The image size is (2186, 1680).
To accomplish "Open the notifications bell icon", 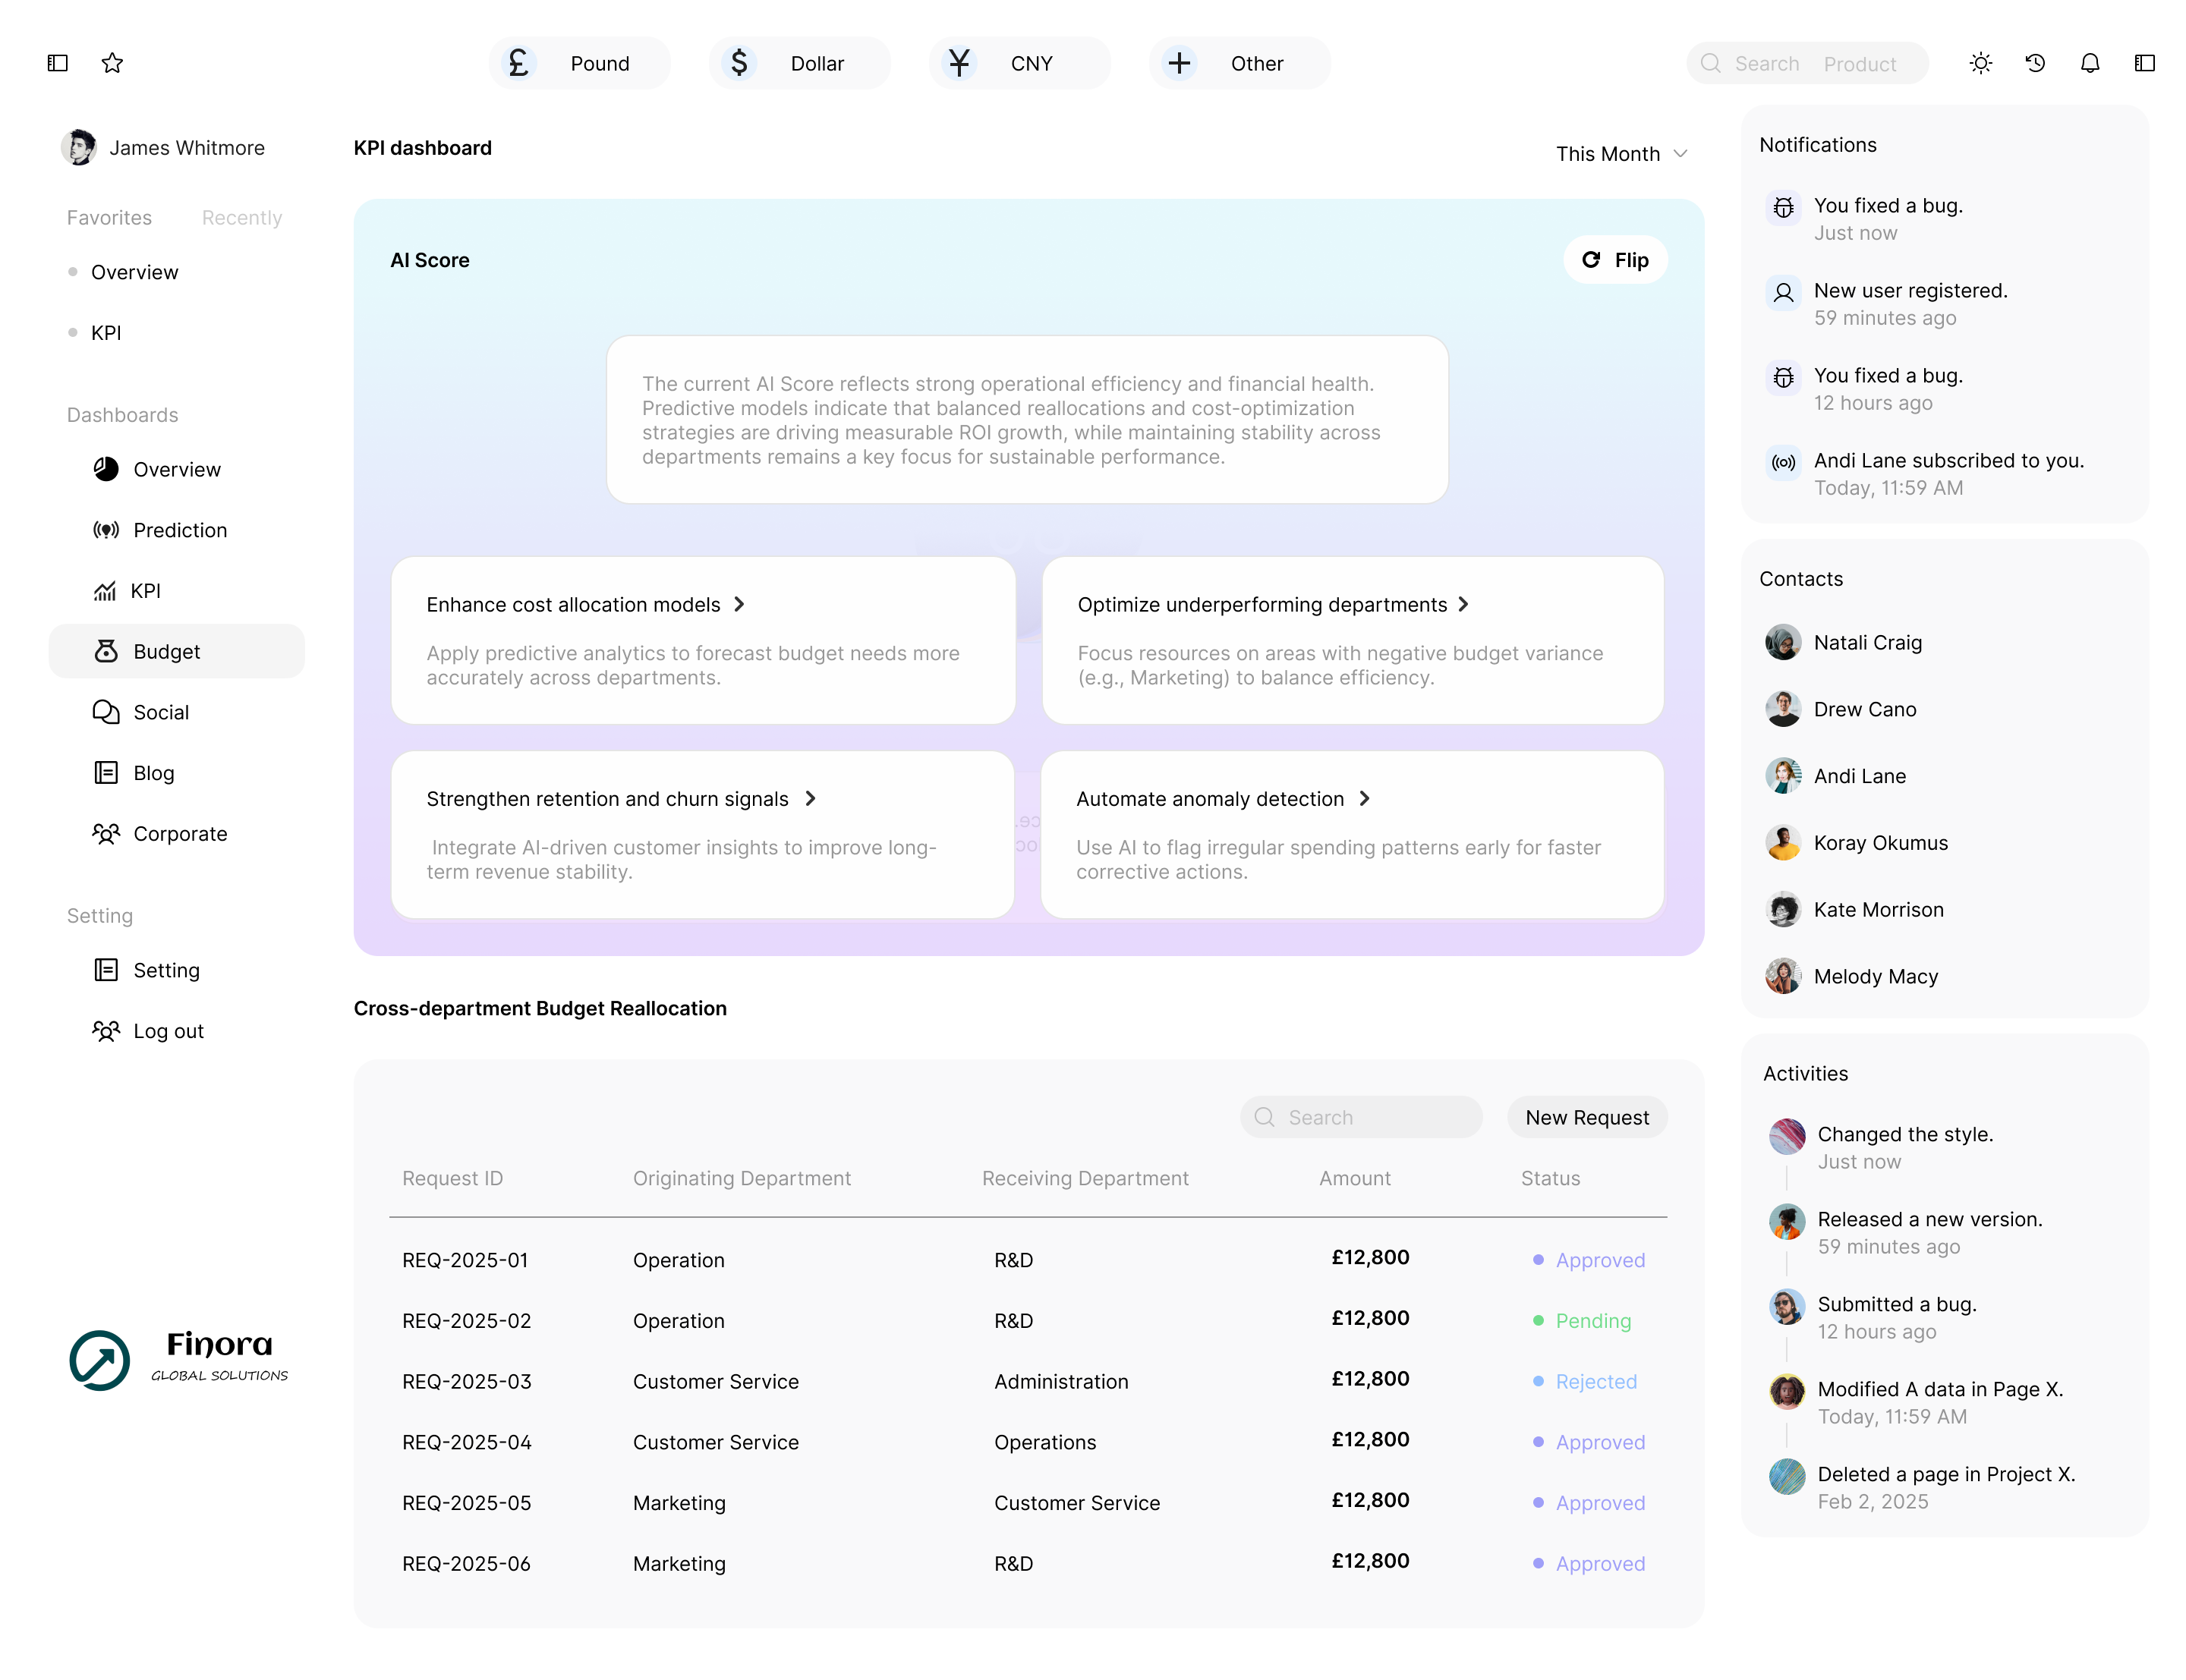I will click(2090, 63).
